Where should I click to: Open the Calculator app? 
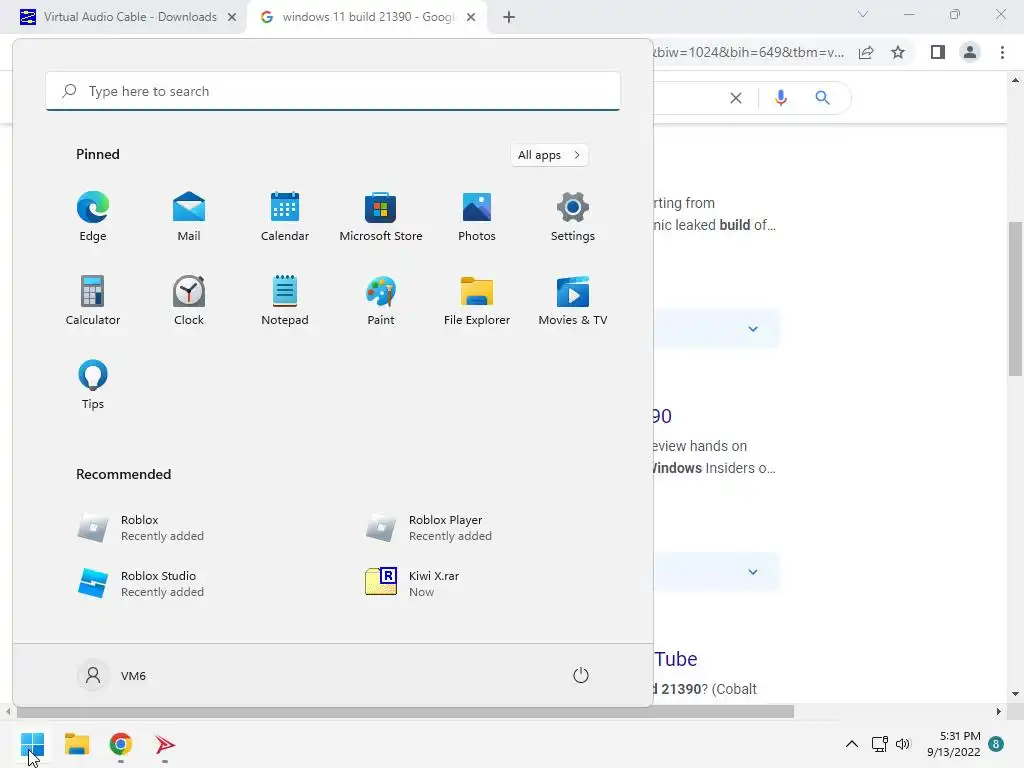(93, 300)
